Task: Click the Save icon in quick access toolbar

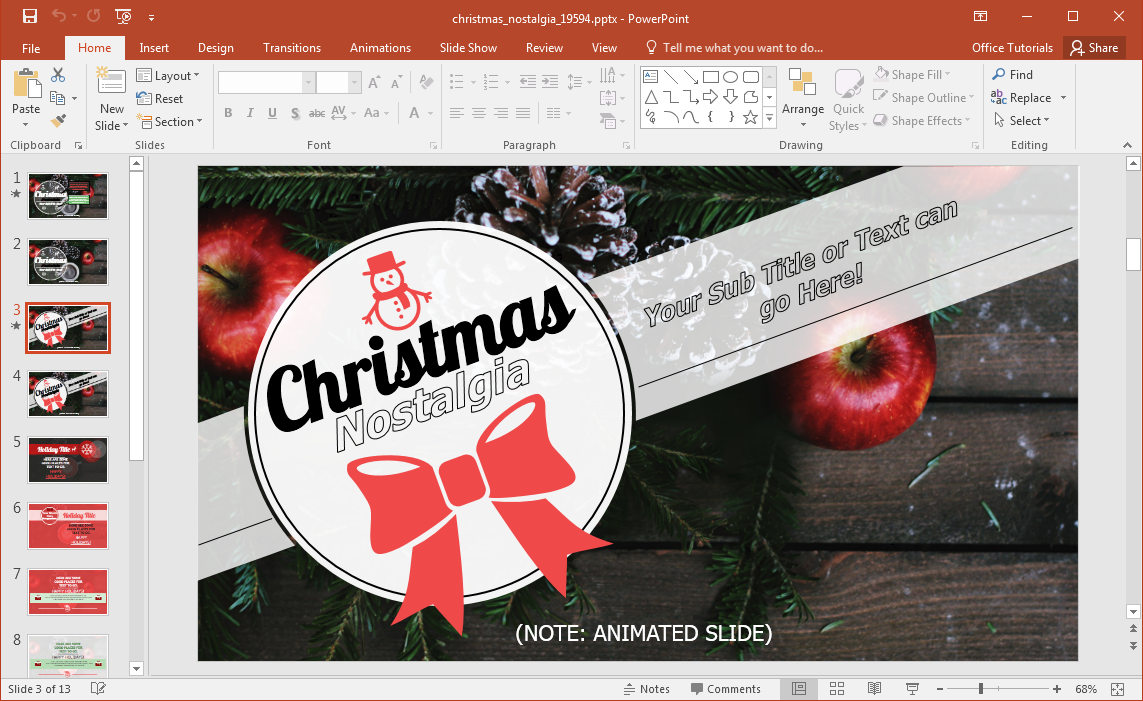Action: point(29,17)
